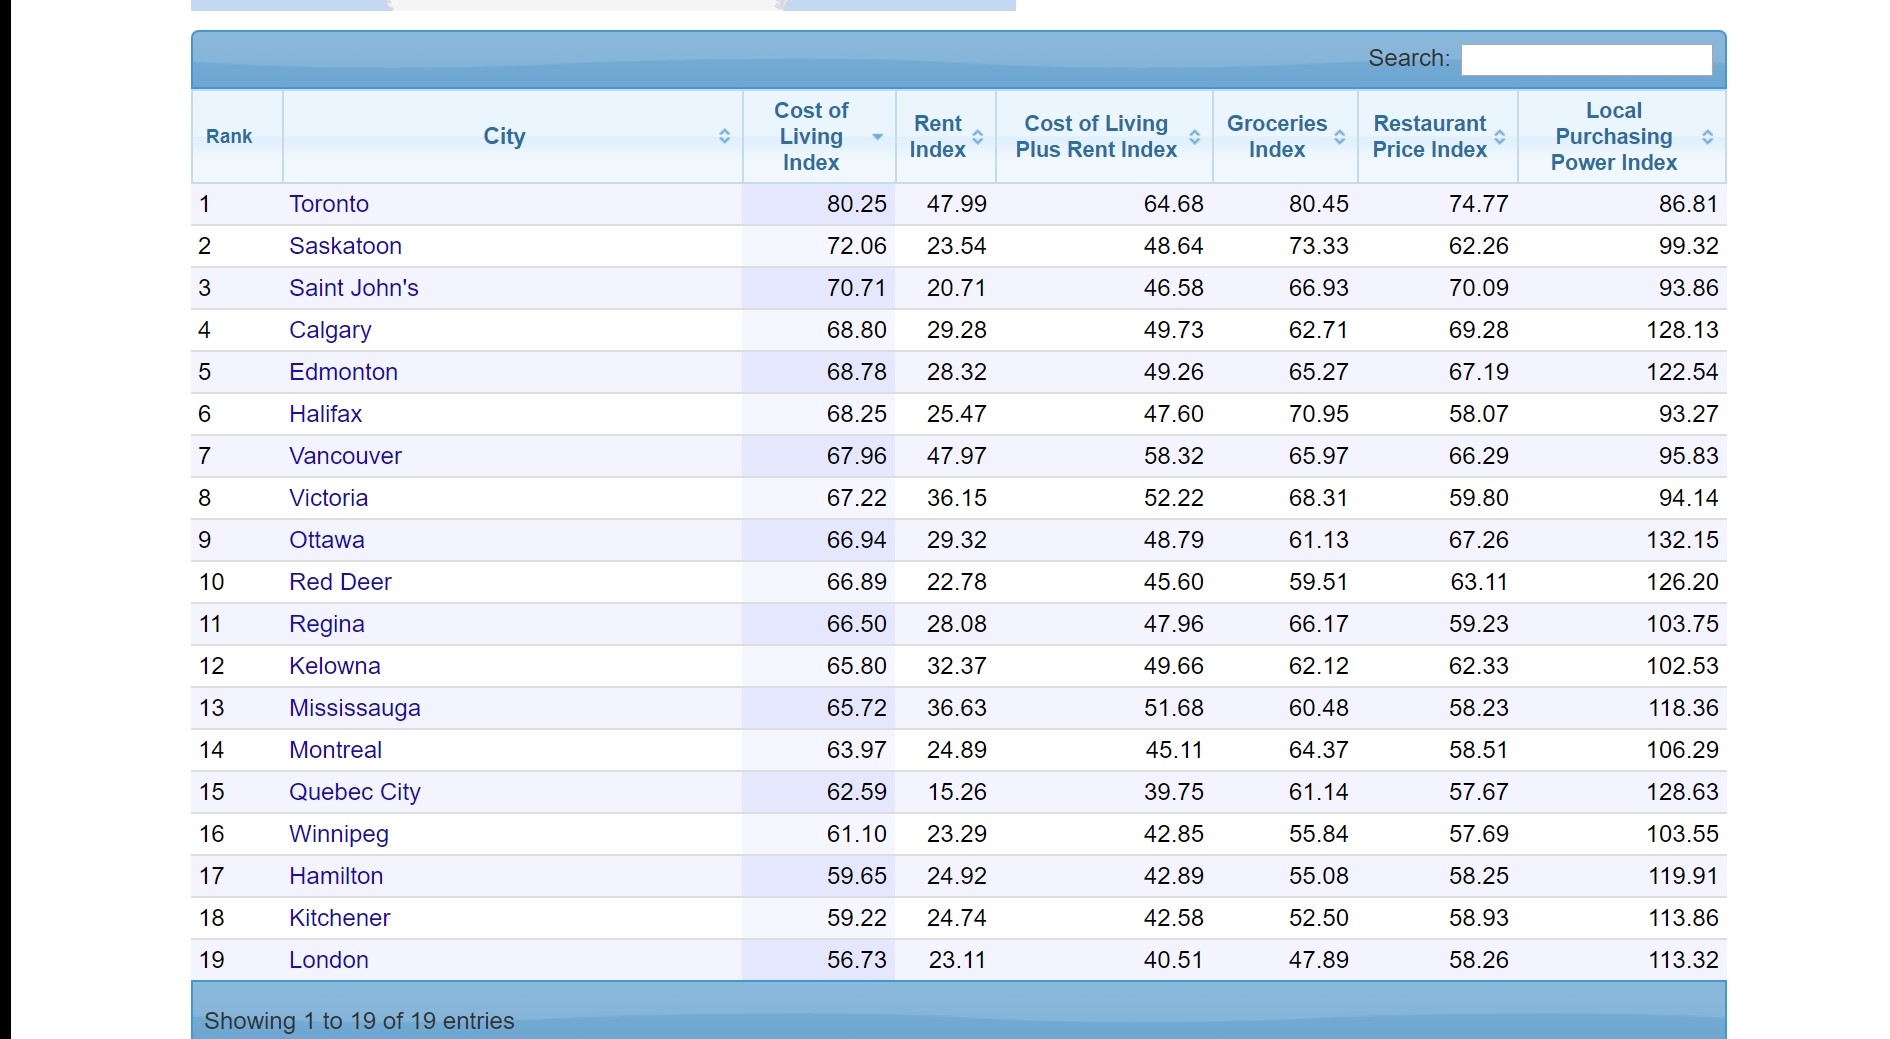Open the Kelowna city link
Viewport: 1890px width, 1039px height.
[334, 666]
